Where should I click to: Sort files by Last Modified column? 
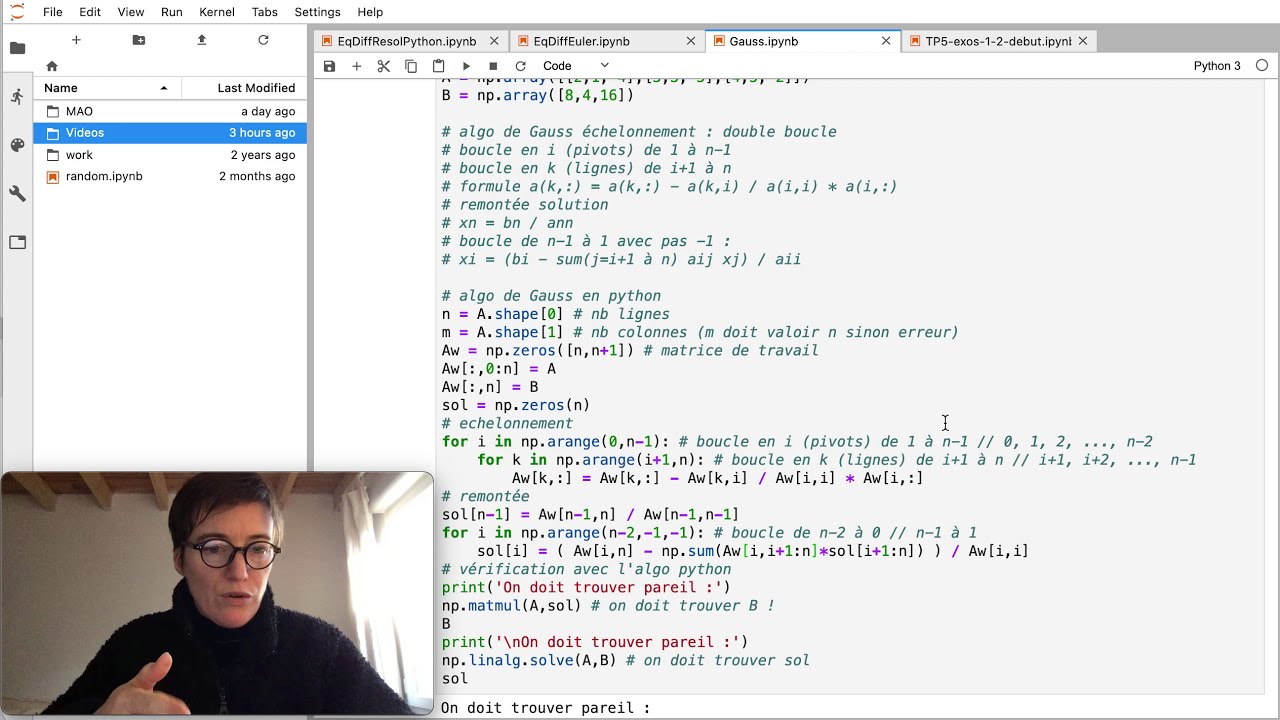coord(244,88)
